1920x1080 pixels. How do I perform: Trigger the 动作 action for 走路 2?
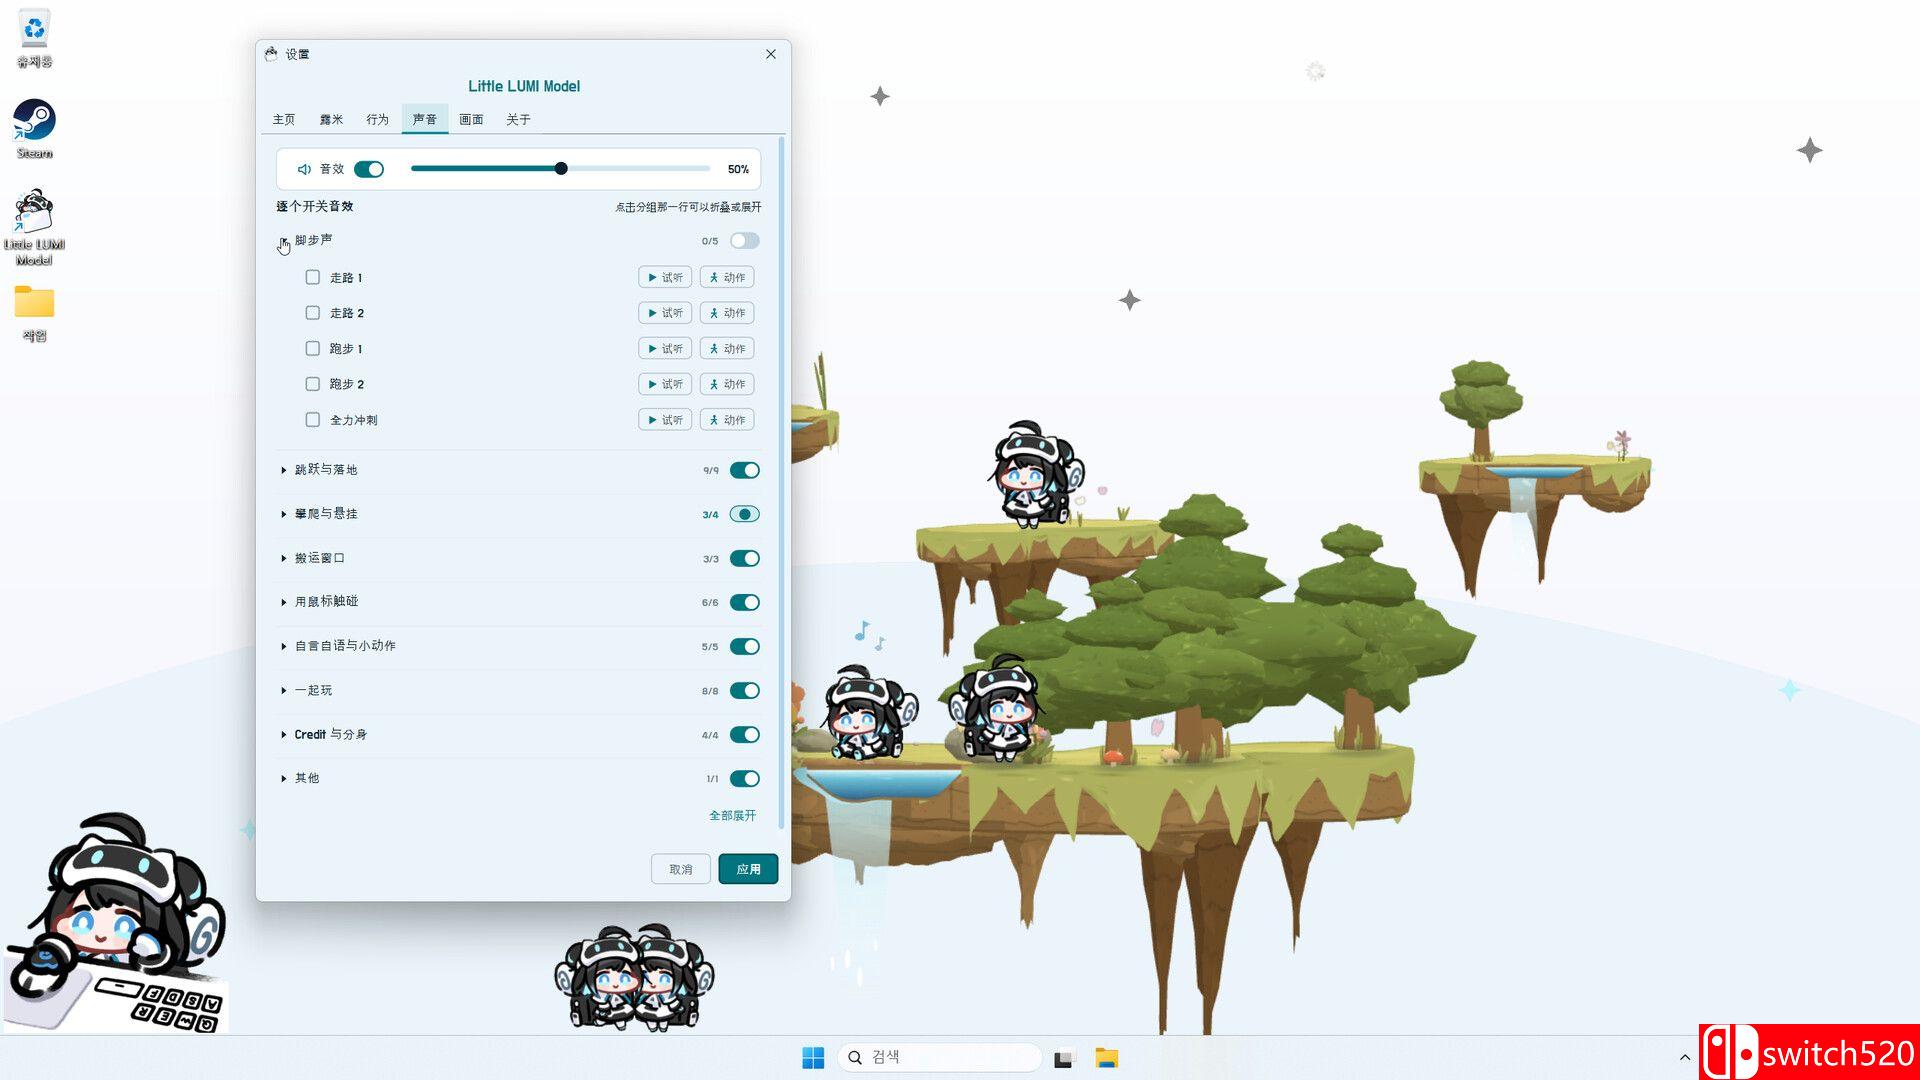[x=727, y=313]
